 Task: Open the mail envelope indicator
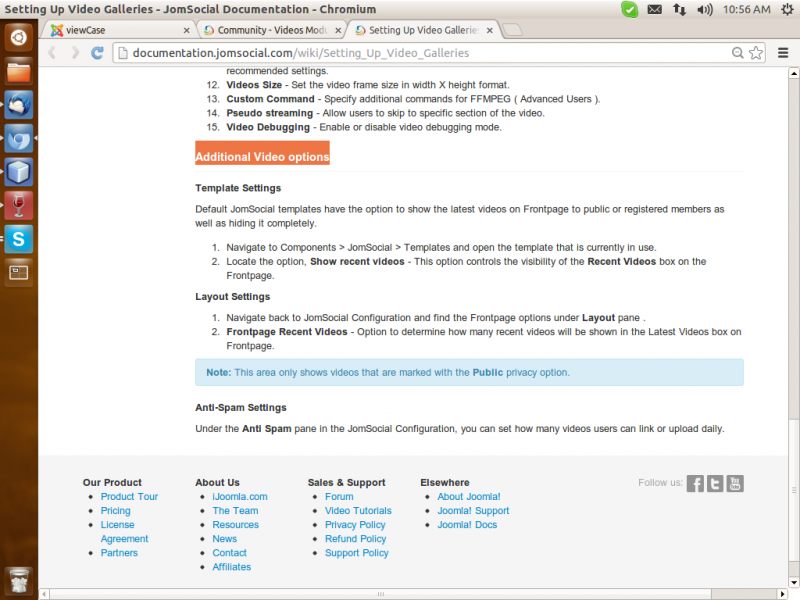pyautogui.click(x=655, y=9)
